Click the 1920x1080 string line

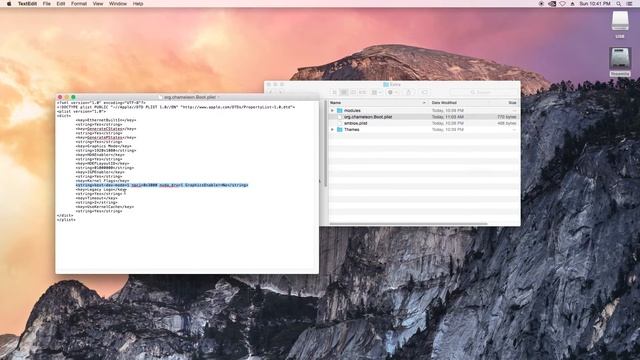(106, 150)
